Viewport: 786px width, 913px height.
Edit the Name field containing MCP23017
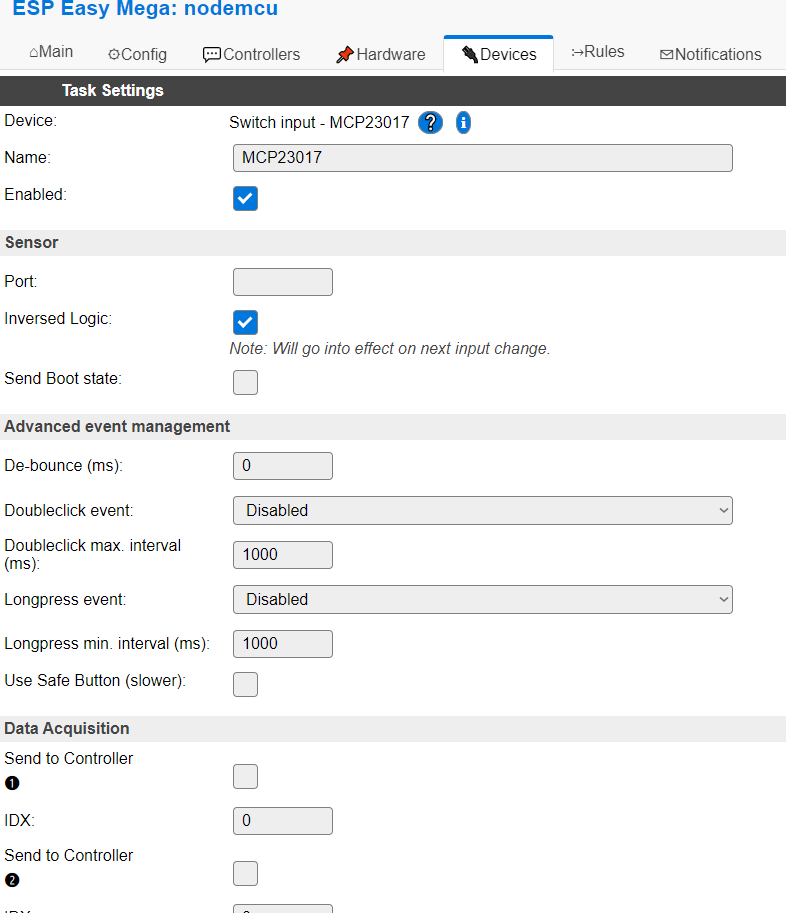click(483, 158)
